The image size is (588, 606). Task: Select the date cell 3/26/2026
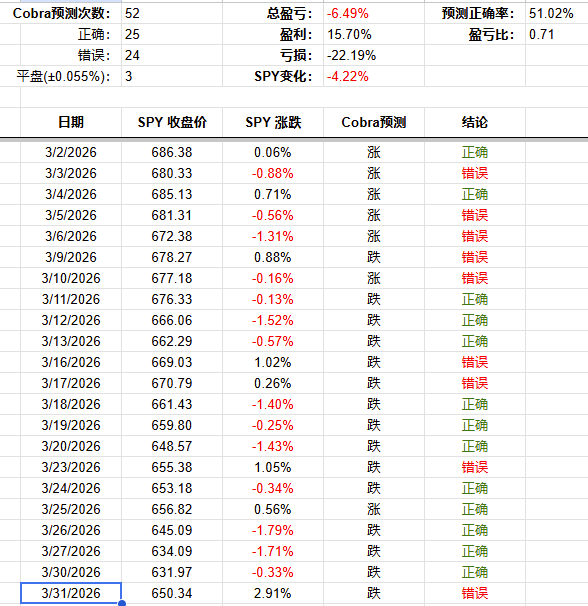tap(71, 530)
